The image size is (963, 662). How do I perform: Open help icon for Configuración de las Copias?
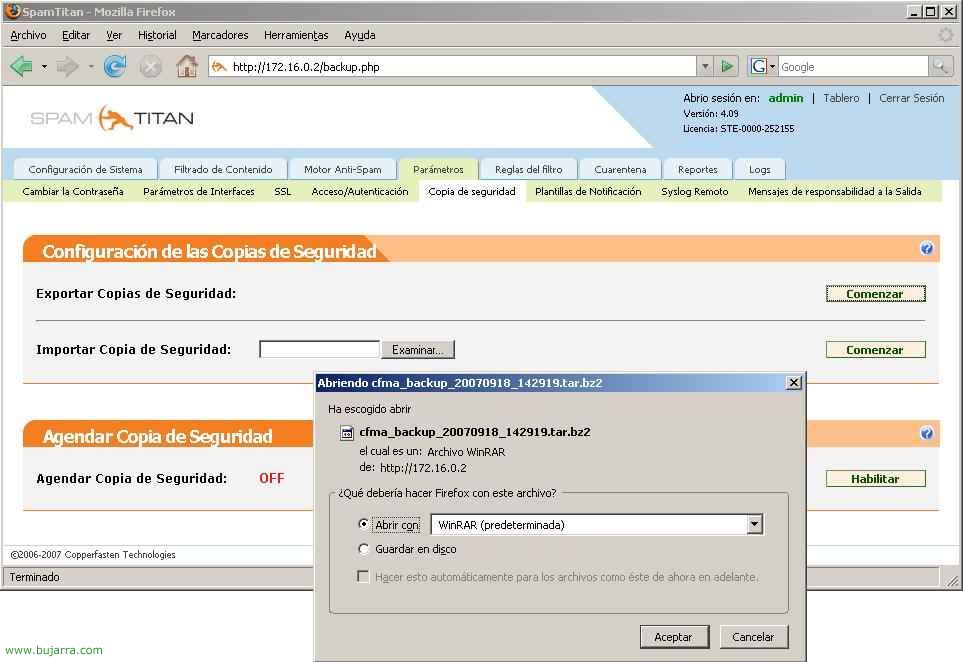pos(926,249)
